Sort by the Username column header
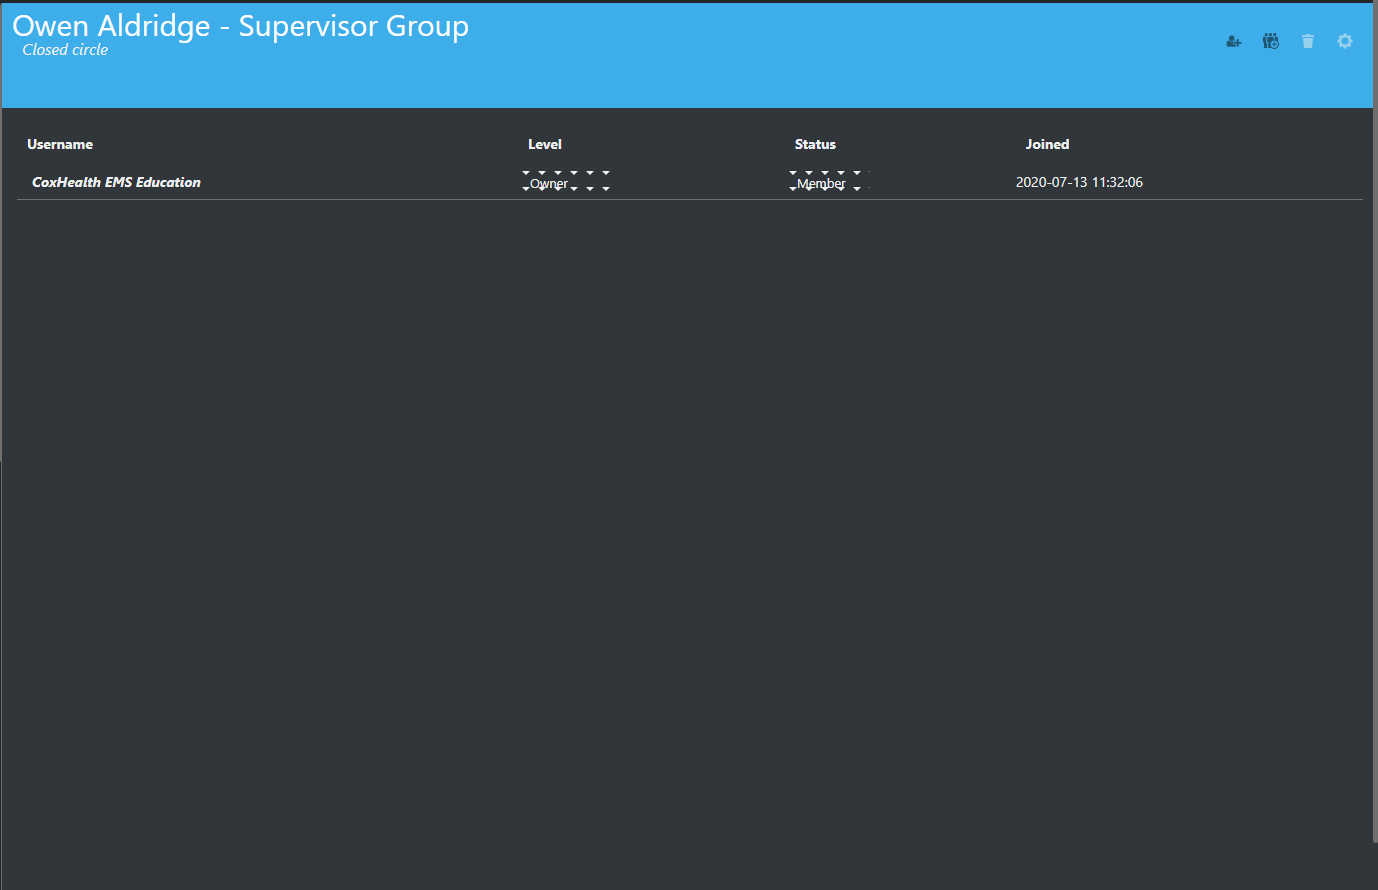This screenshot has height=890, width=1378. tap(60, 144)
